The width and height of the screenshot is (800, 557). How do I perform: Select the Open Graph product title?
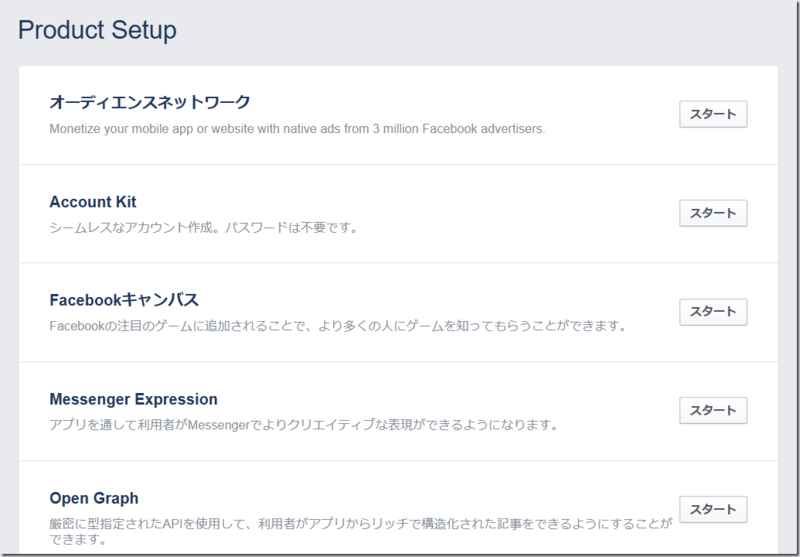tap(94, 498)
